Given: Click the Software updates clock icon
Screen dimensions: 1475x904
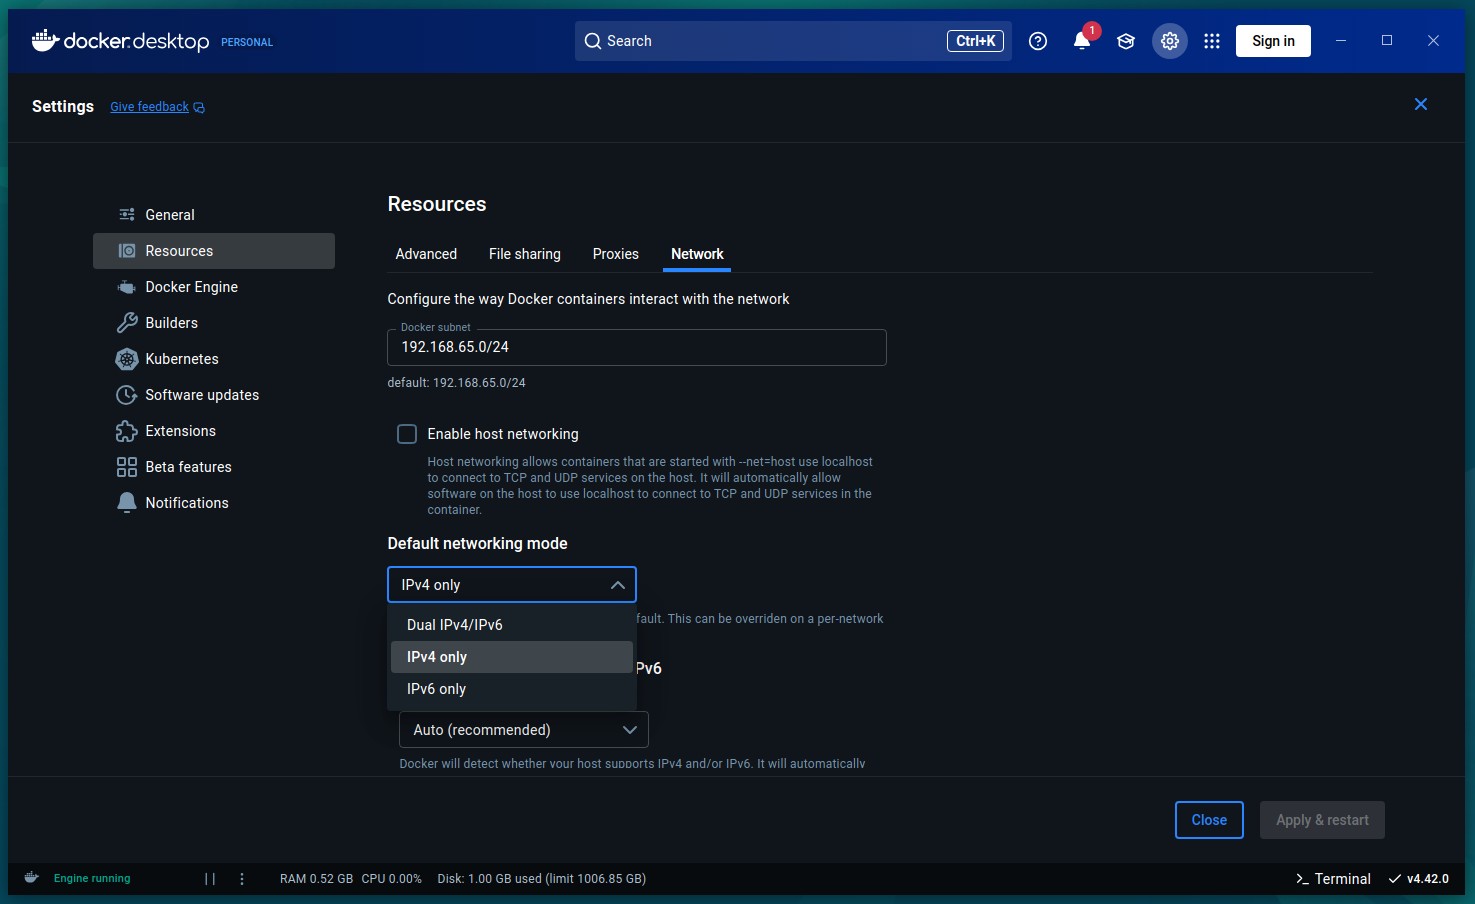Looking at the screenshot, I should click(x=127, y=395).
